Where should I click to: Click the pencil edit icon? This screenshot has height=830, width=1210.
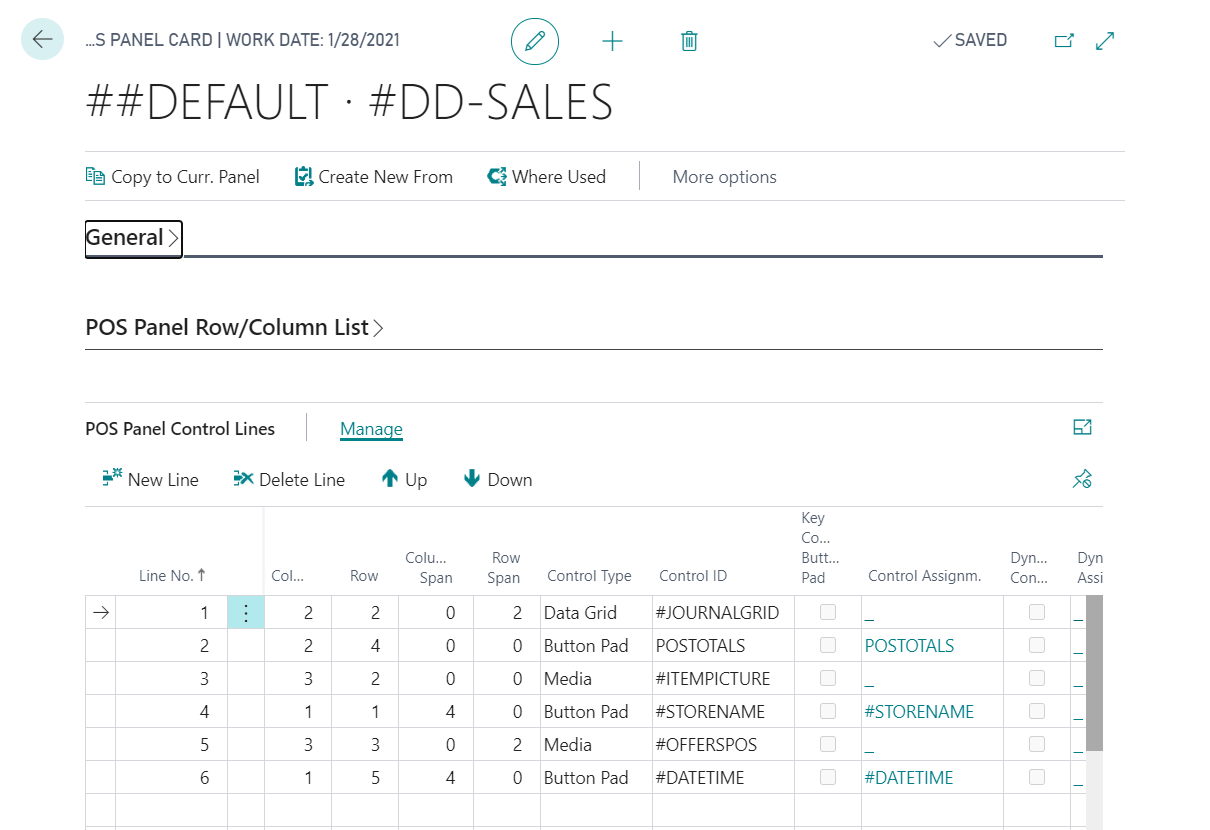(535, 41)
